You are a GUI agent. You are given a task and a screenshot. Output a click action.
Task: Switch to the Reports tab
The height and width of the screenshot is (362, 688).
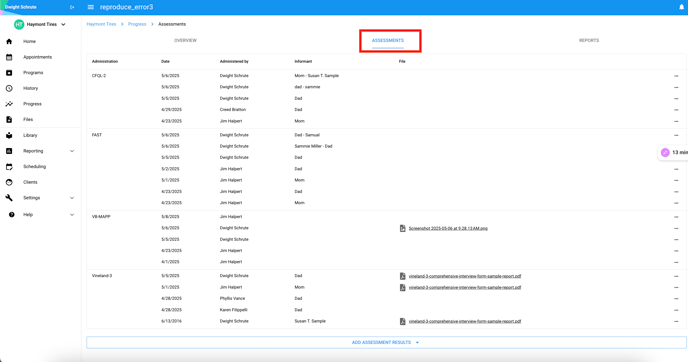pos(589,40)
